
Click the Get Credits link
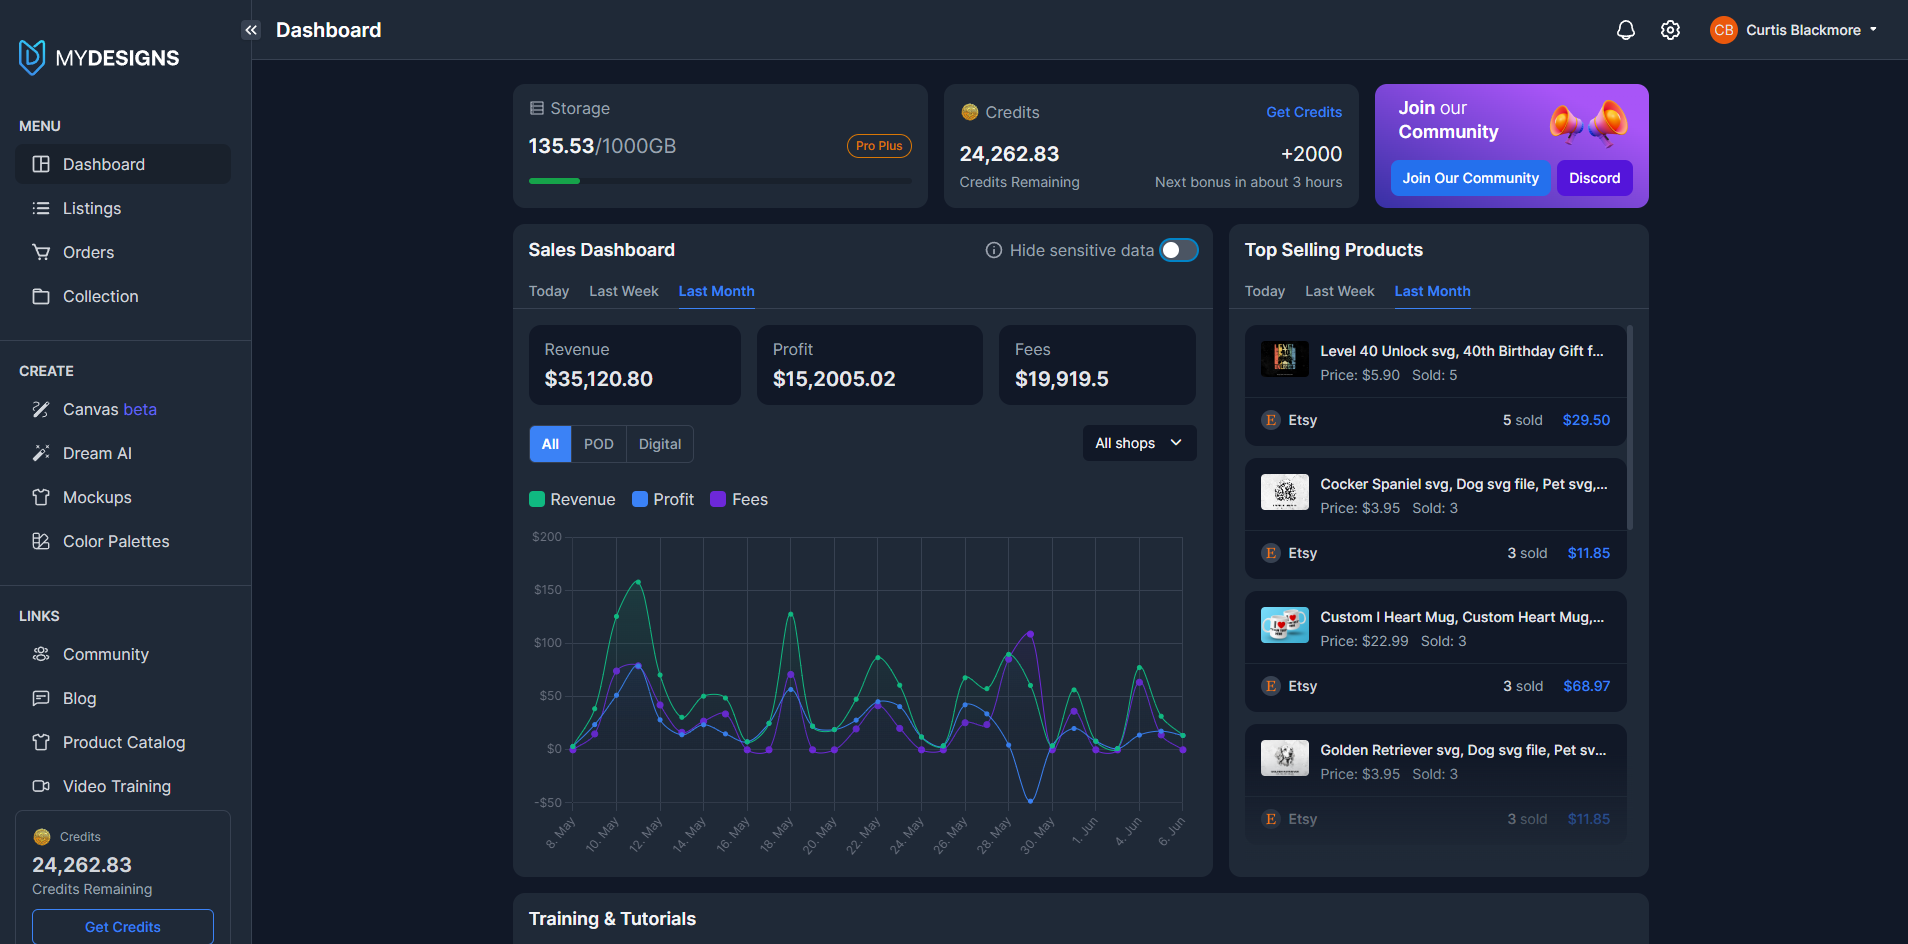(x=1303, y=112)
